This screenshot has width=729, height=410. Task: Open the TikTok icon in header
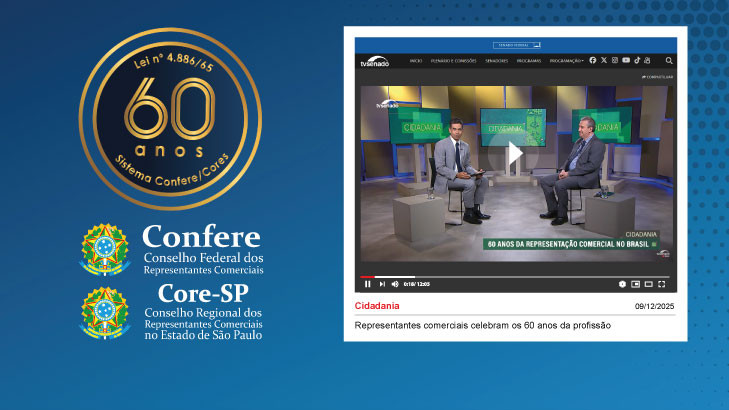[637, 61]
